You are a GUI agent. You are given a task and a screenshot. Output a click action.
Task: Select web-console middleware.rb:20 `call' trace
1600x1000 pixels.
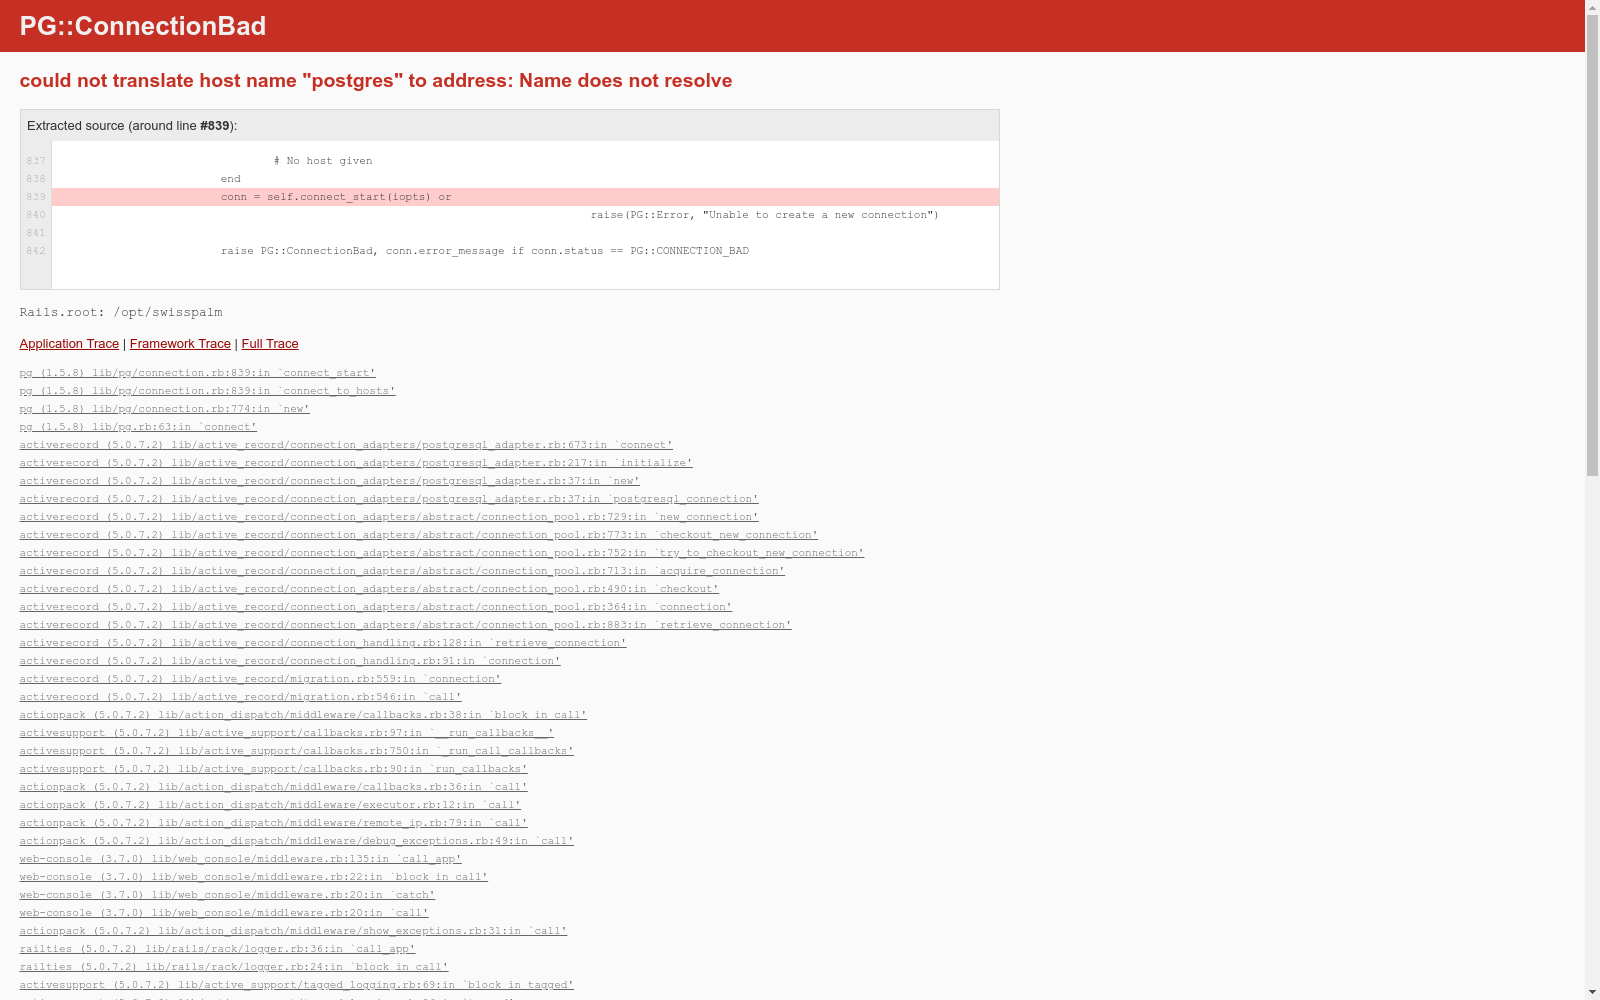pos(224,913)
